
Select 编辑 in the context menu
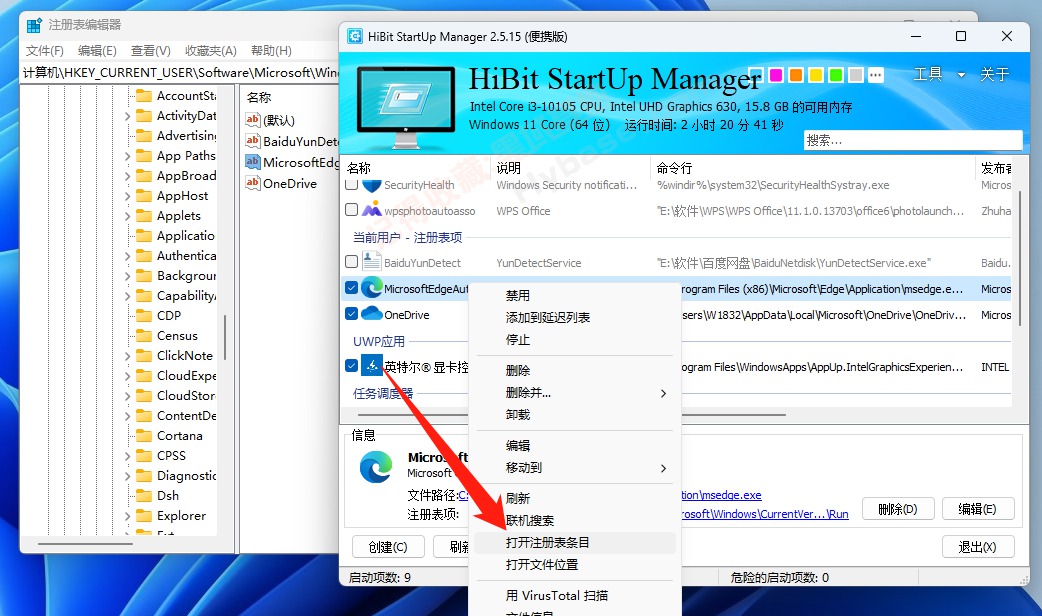point(518,445)
